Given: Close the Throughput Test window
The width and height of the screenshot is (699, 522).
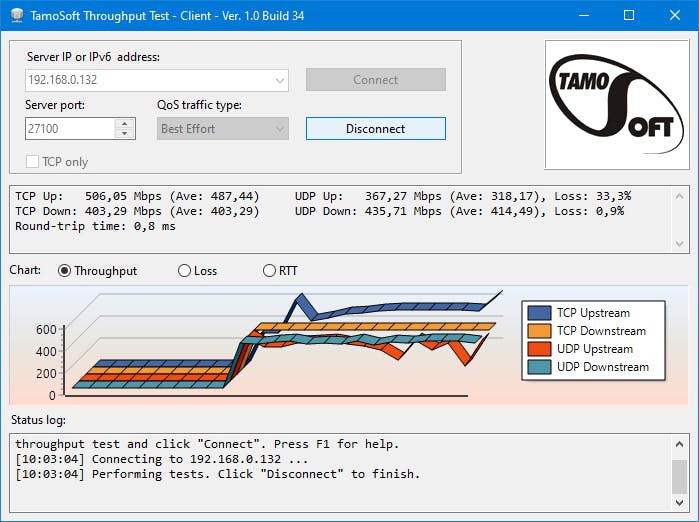Looking at the screenshot, I should [x=675, y=15].
